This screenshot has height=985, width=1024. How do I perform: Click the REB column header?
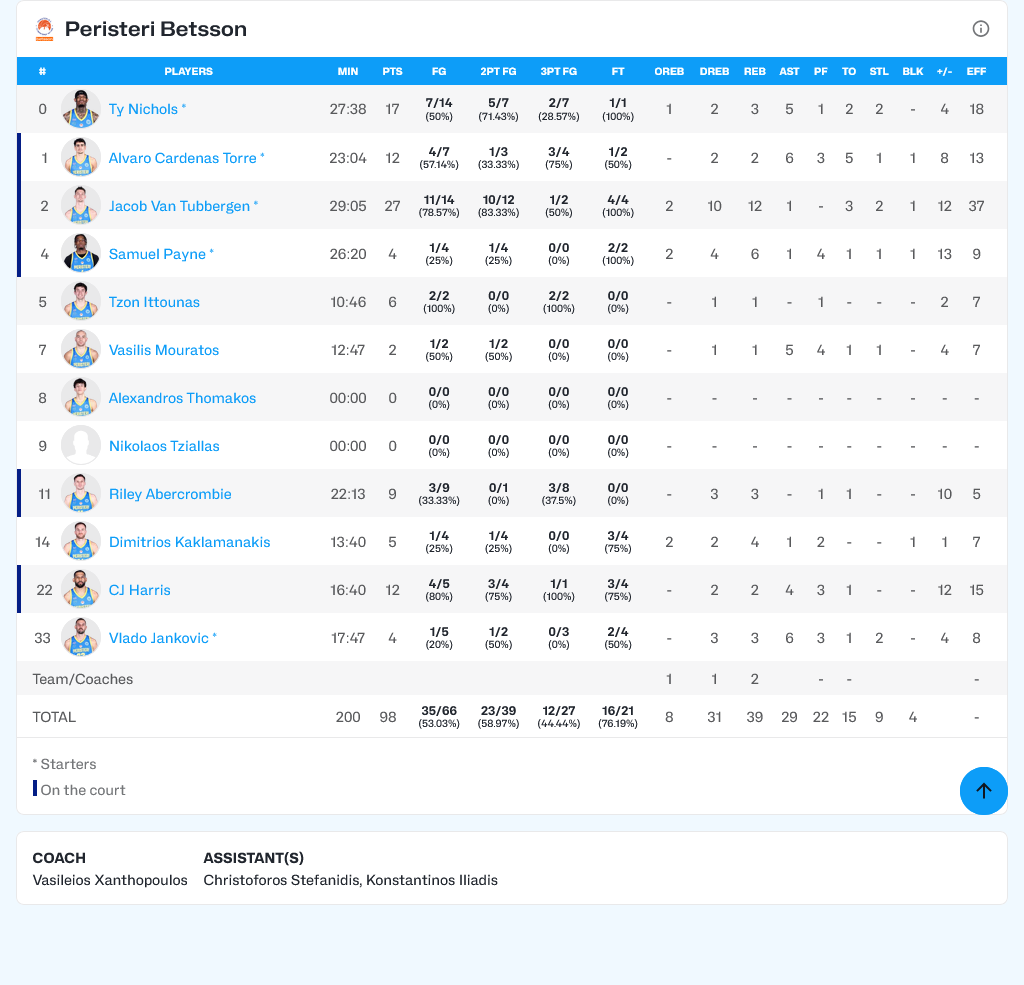(754, 71)
